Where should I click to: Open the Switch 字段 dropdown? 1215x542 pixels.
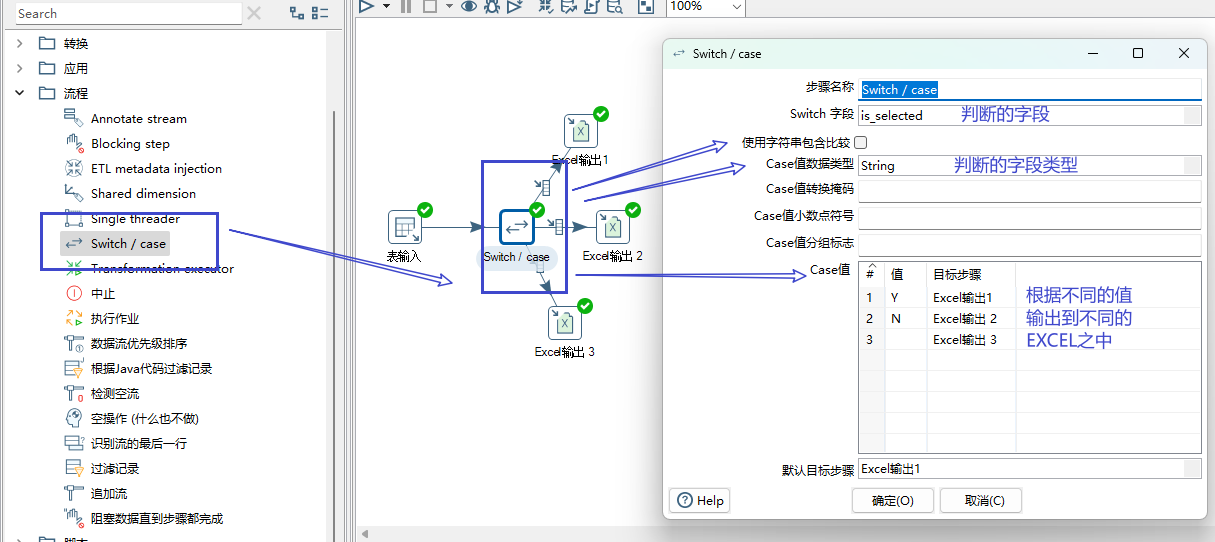pyautogui.click(x=1191, y=115)
